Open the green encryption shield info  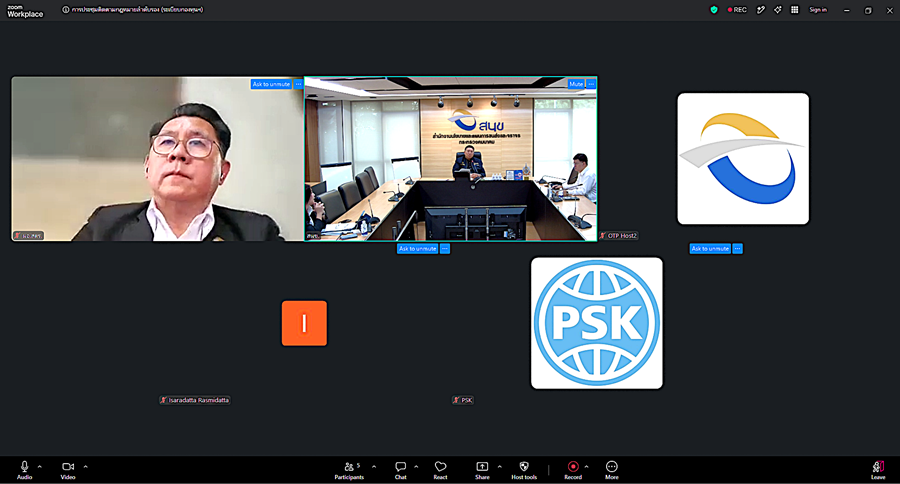[x=714, y=10]
